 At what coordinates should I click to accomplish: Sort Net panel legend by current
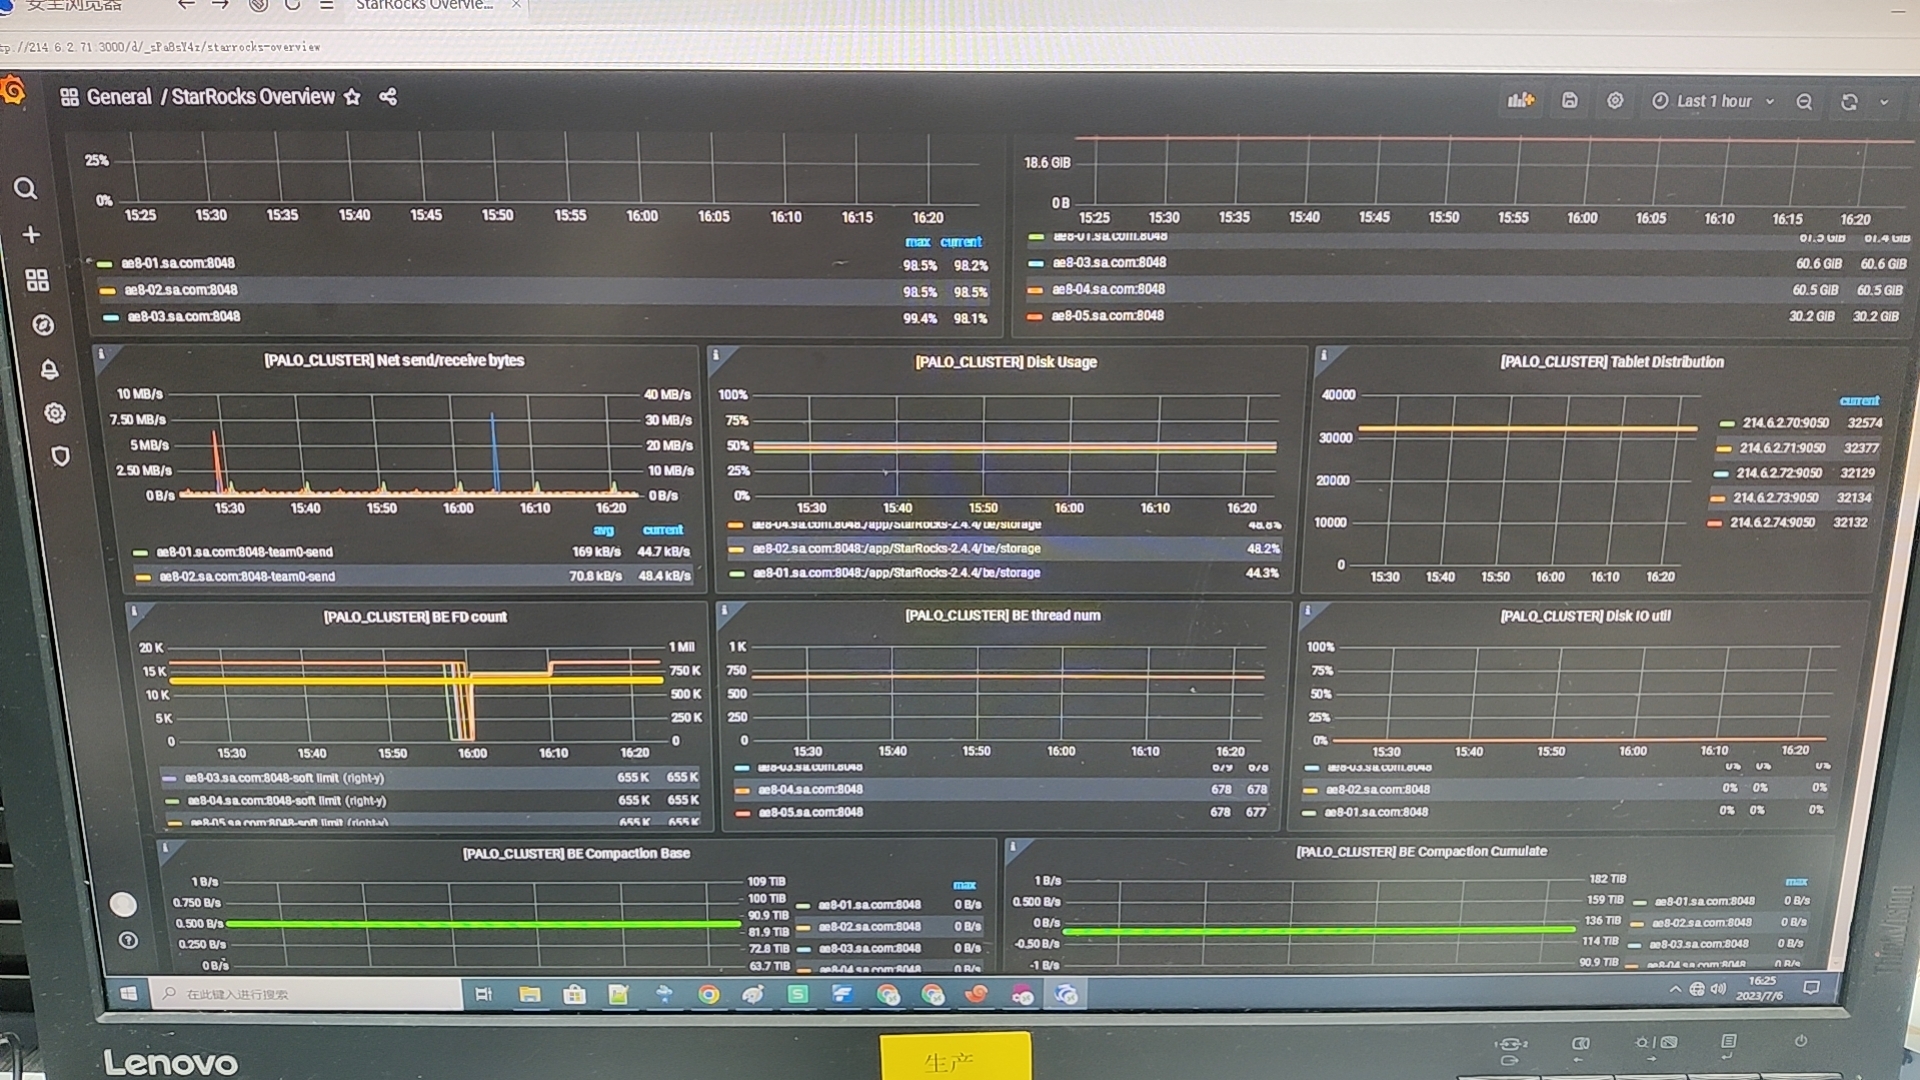pos(663,530)
